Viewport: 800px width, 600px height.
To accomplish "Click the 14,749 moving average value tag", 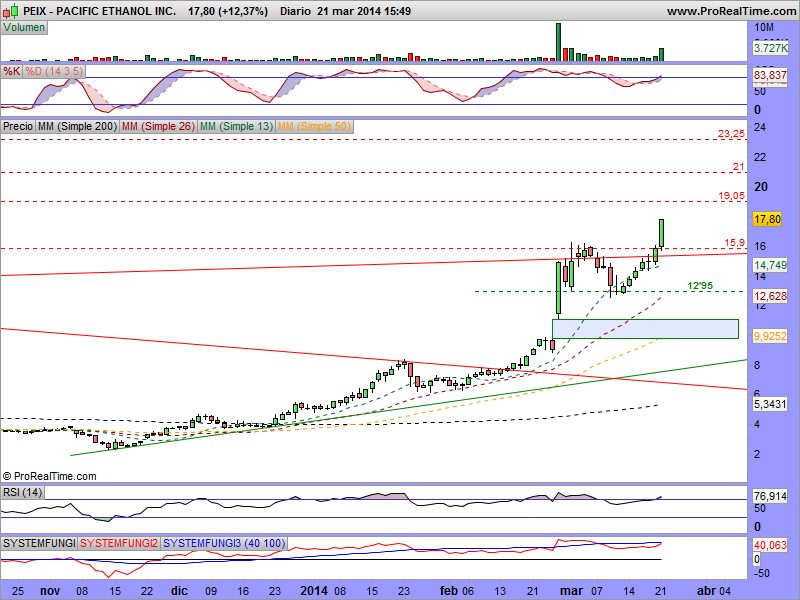I will point(770,265).
